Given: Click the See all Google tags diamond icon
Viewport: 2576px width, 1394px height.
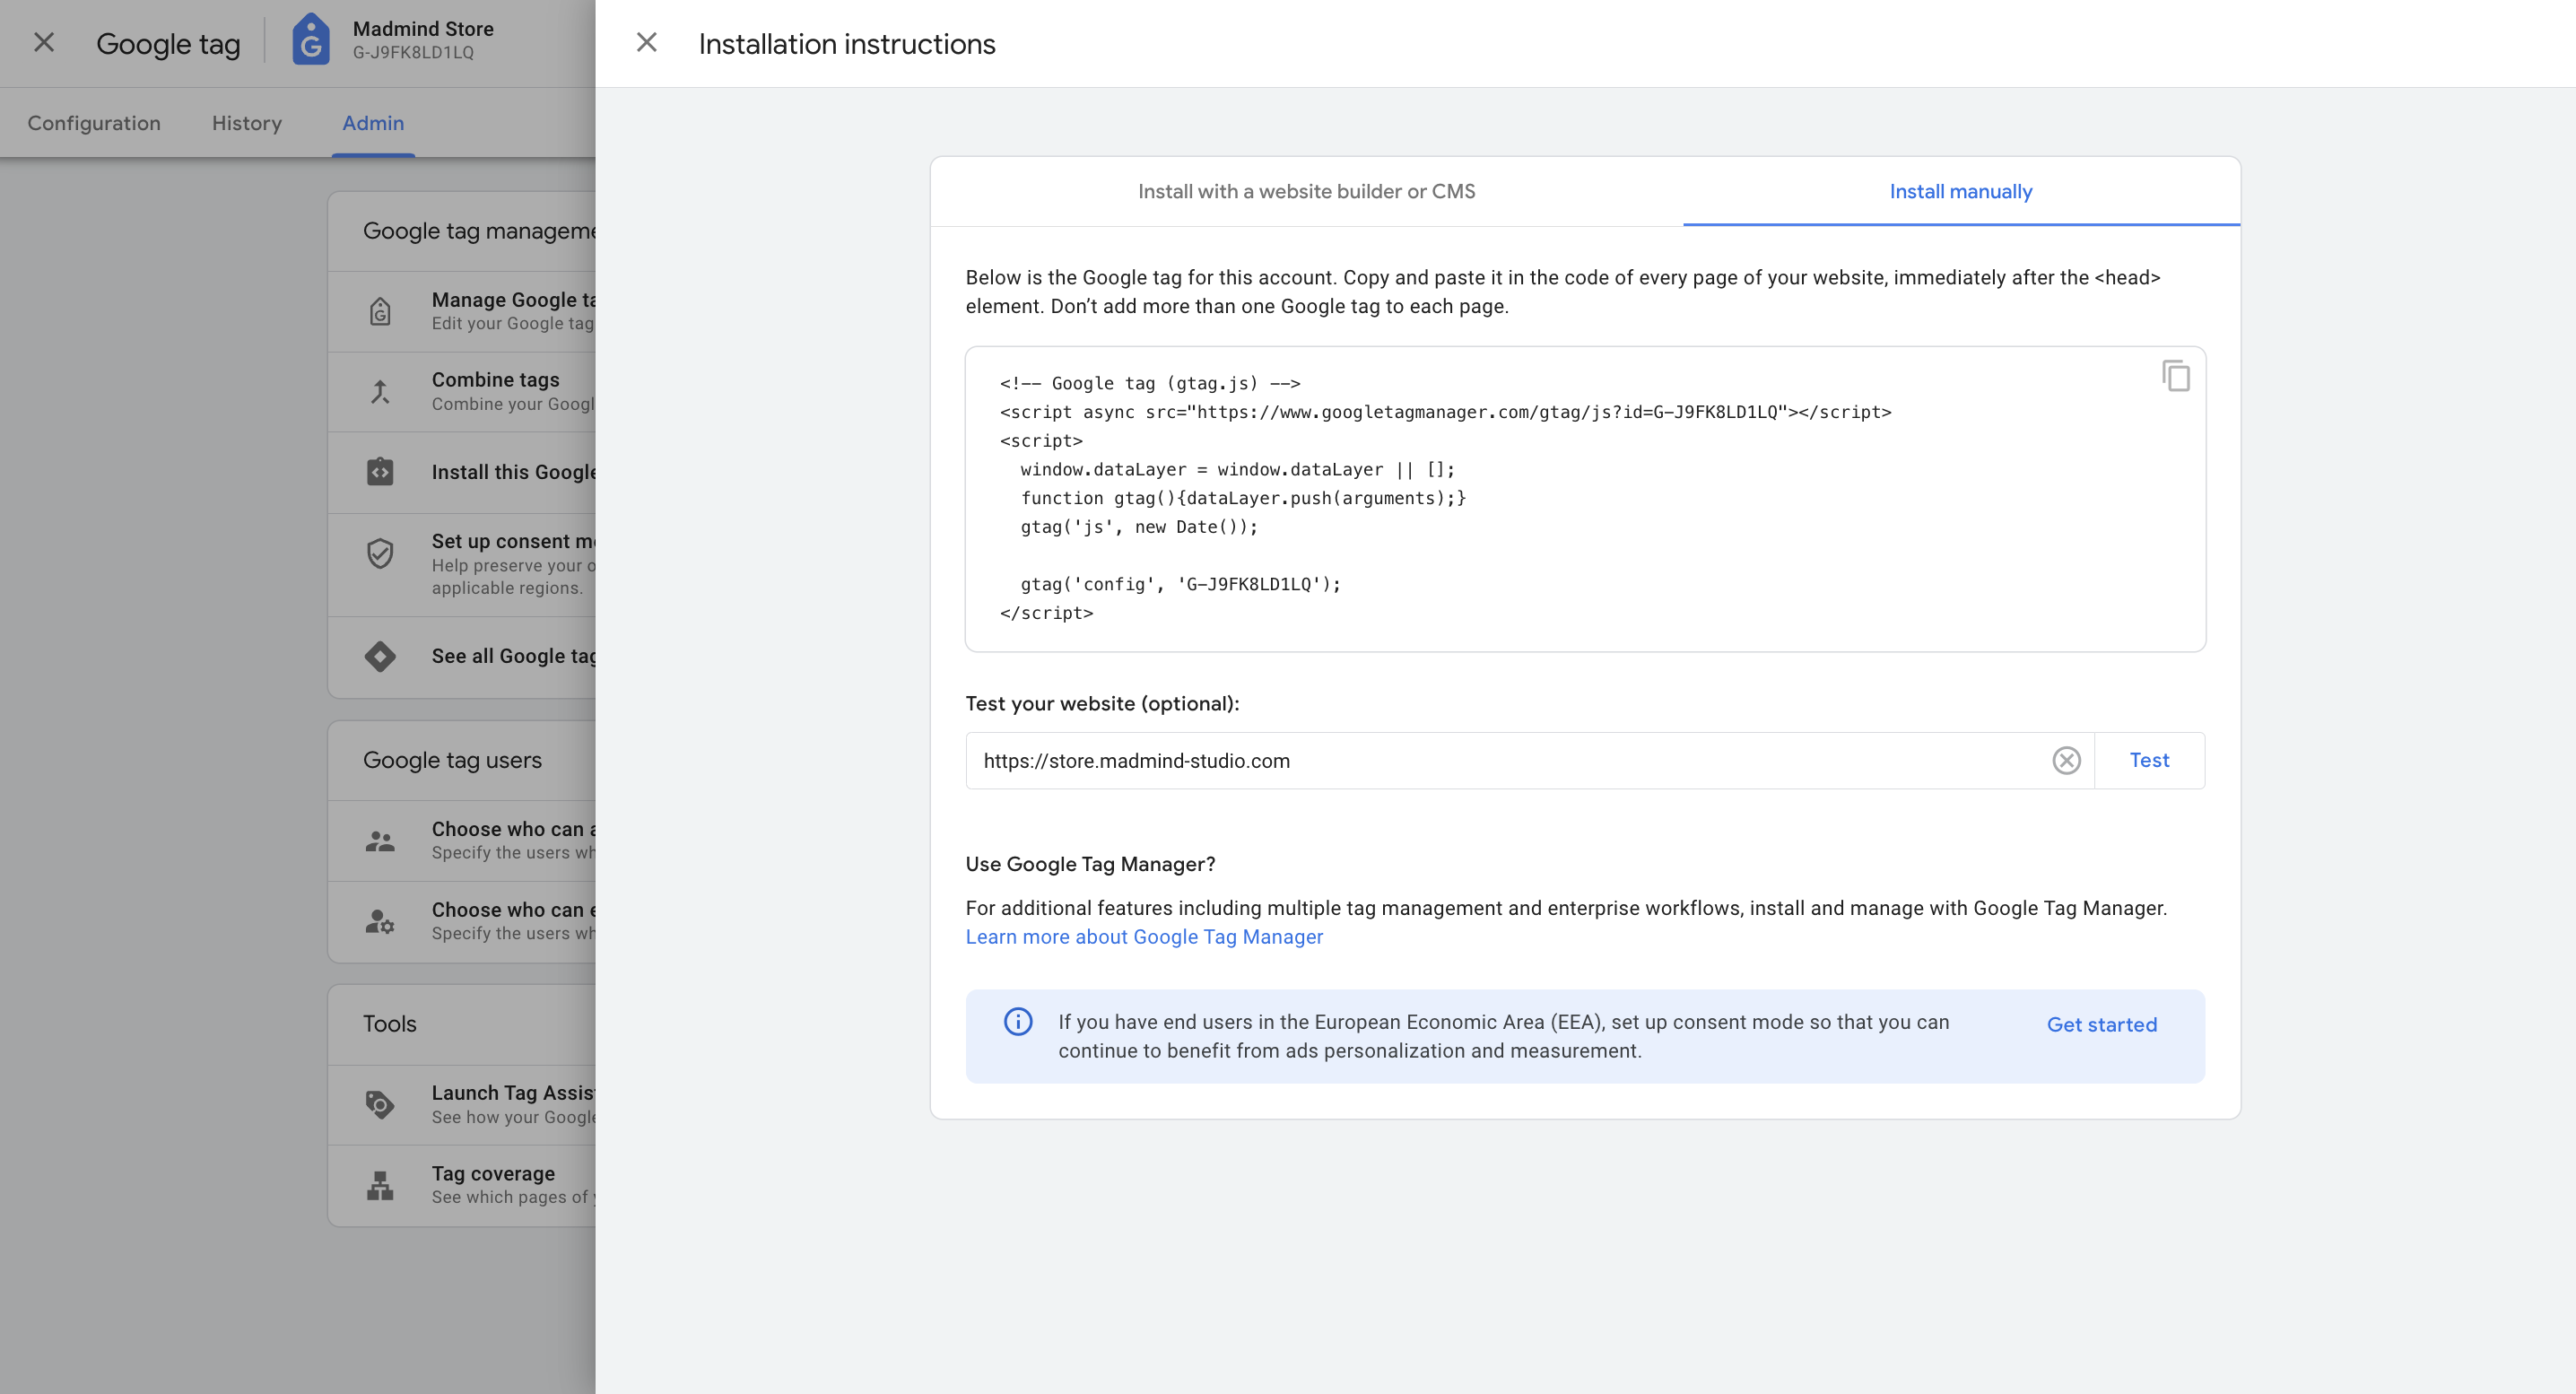Looking at the screenshot, I should point(380,656).
